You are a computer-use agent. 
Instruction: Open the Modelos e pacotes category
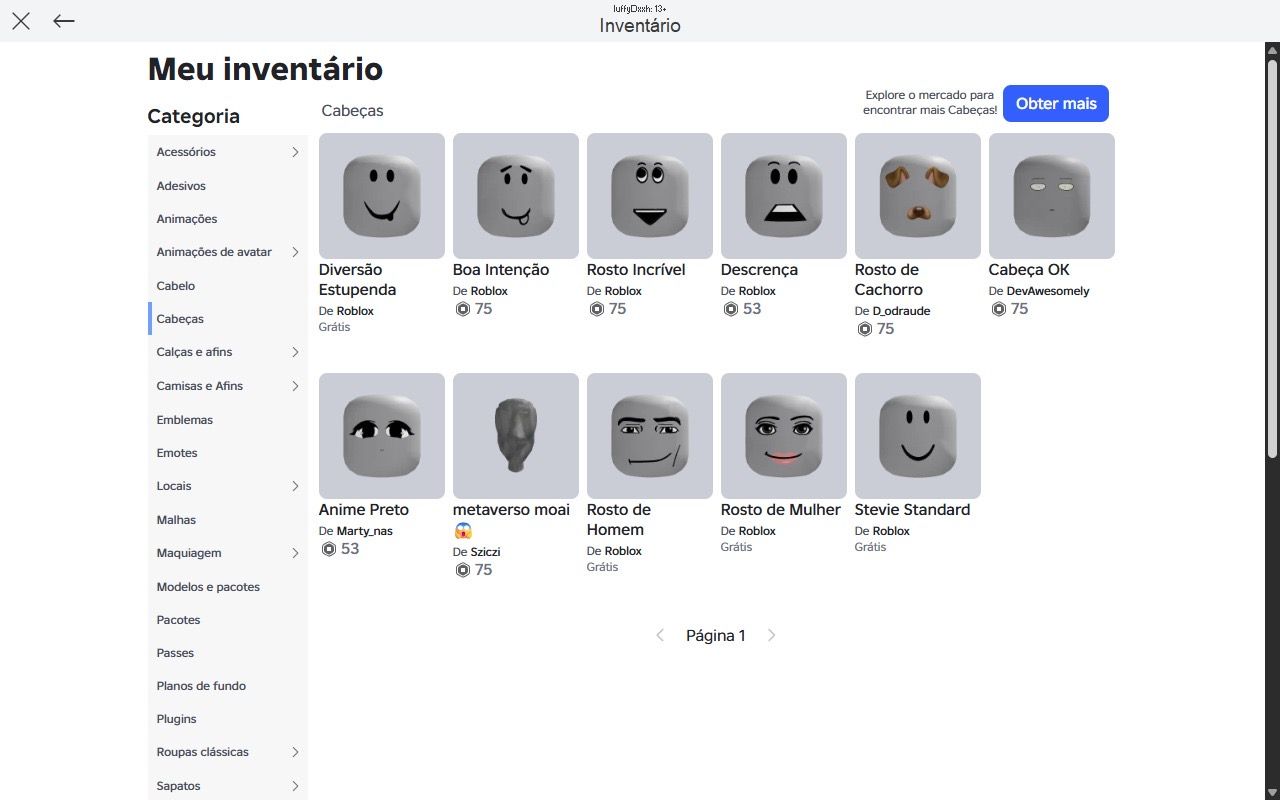click(x=228, y=587)
